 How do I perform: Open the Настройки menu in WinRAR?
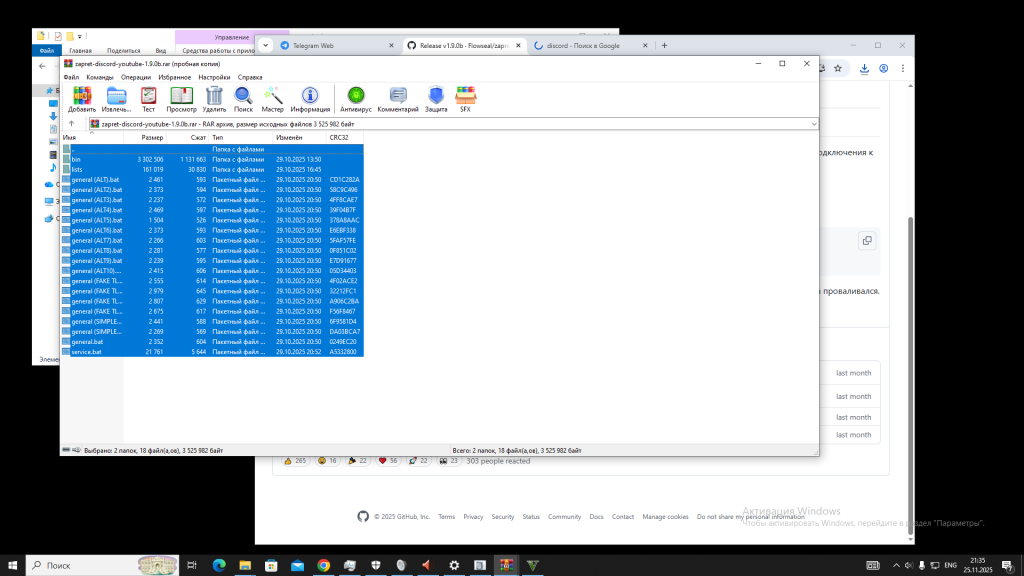214,77
